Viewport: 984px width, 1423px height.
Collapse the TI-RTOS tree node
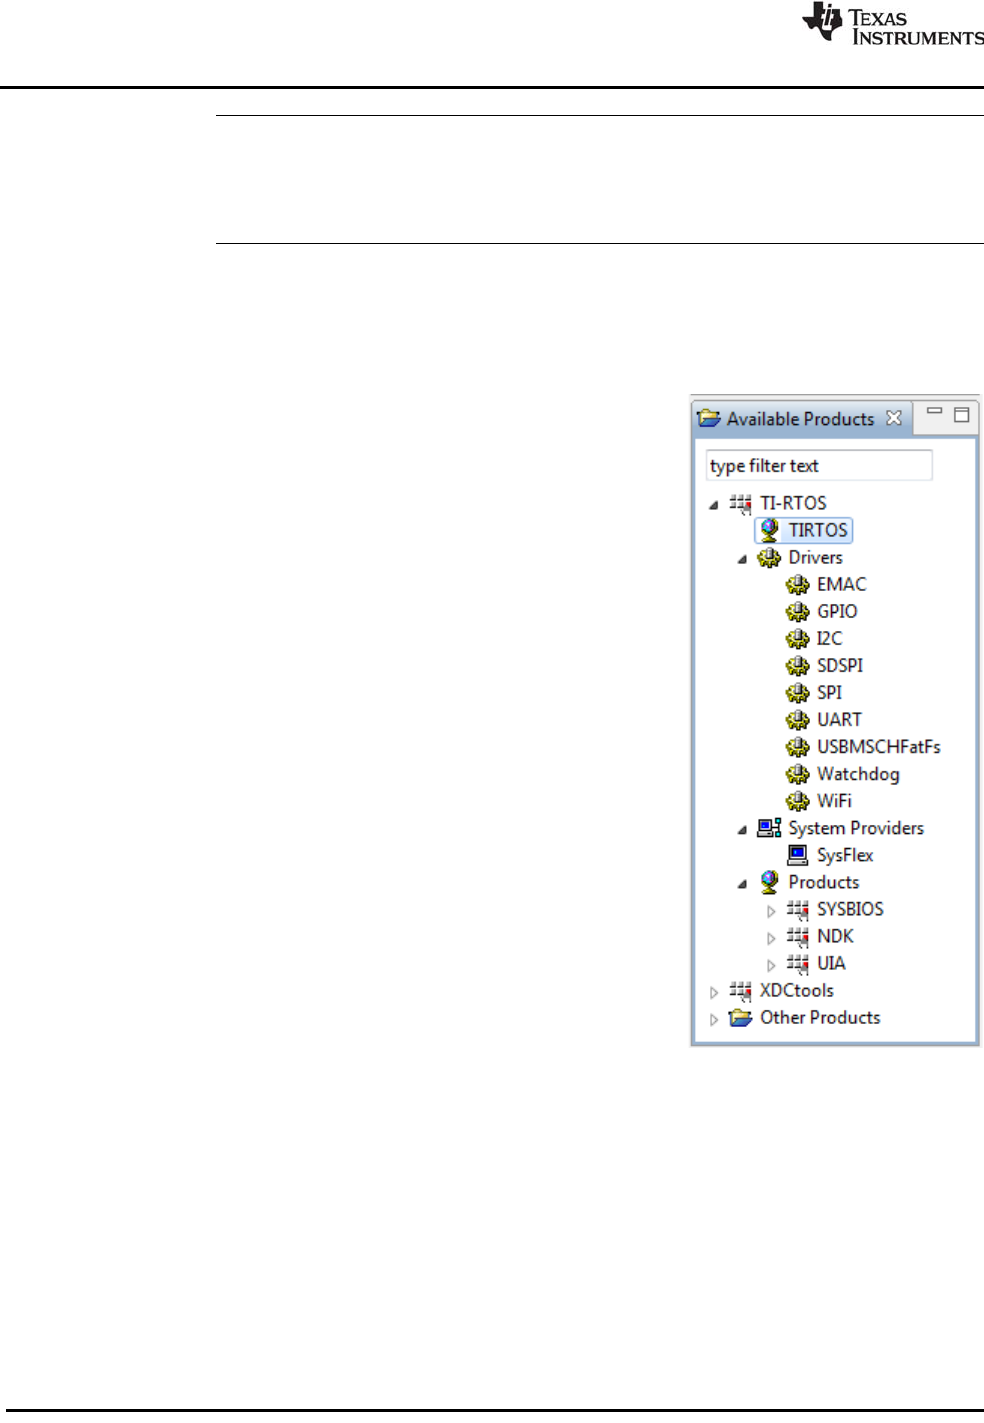[x=713, y=504]
